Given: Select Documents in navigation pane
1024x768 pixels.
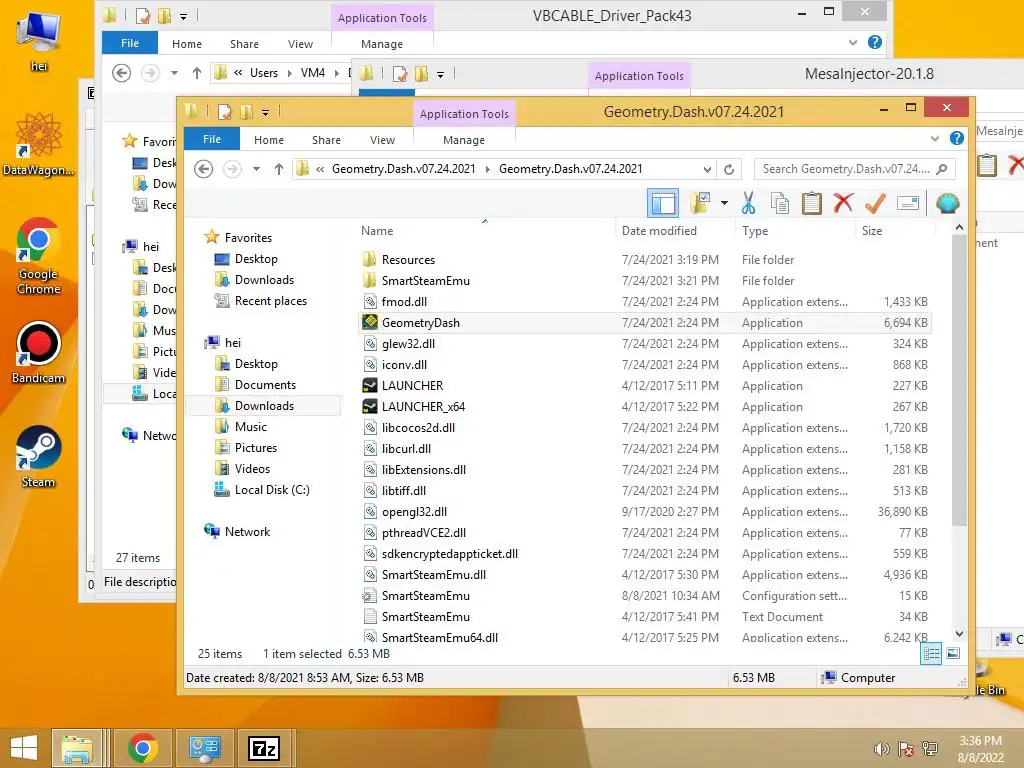Looking at the screenshot, I should pyautogui.click(x=265, y=385).
